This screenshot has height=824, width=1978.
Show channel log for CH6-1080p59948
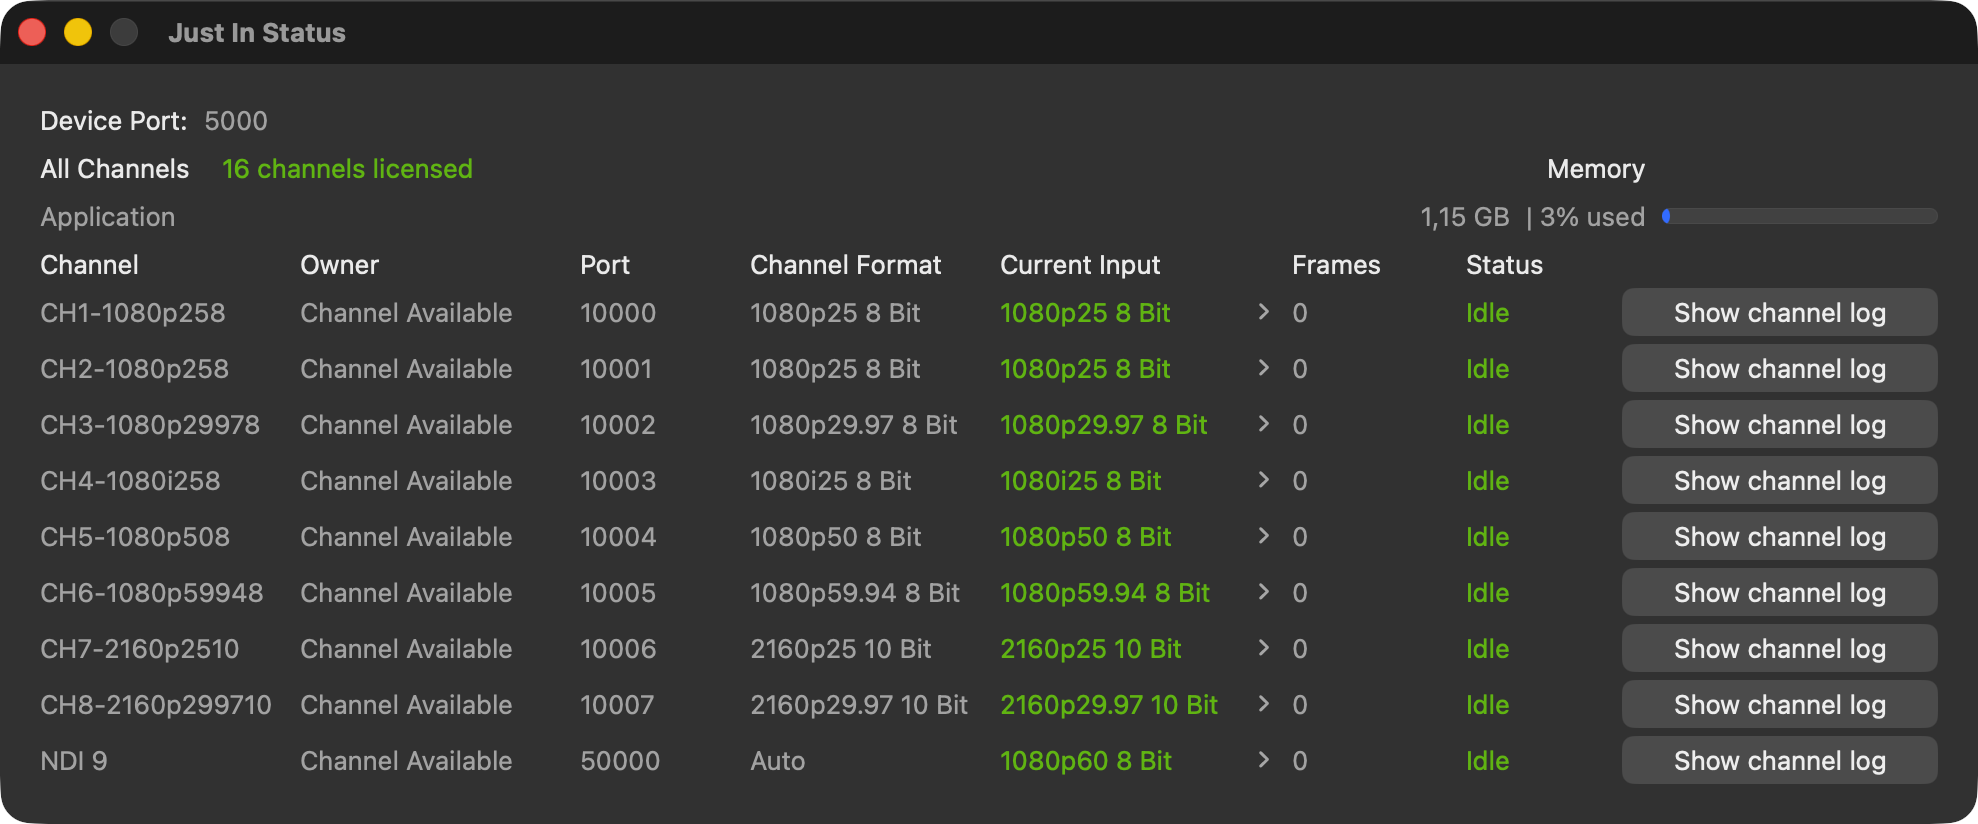coord(1779,592)
